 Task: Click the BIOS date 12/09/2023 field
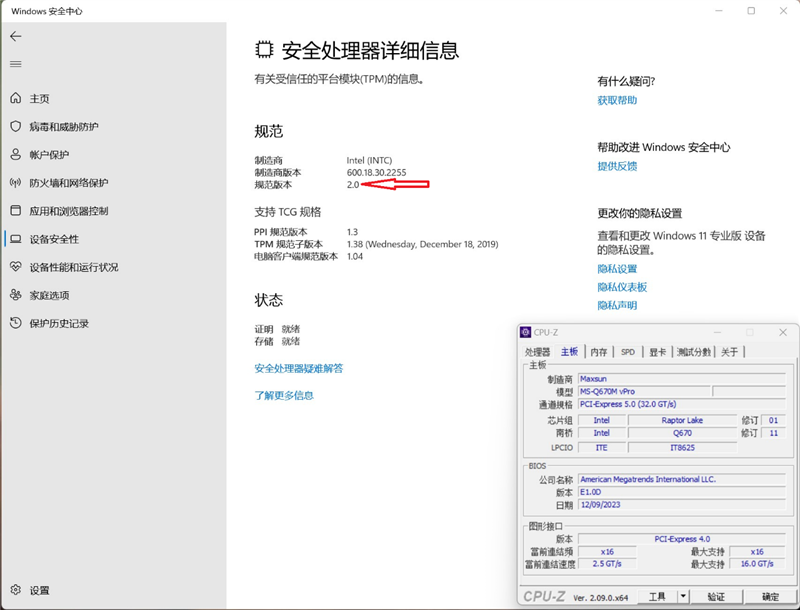[682, 504]
